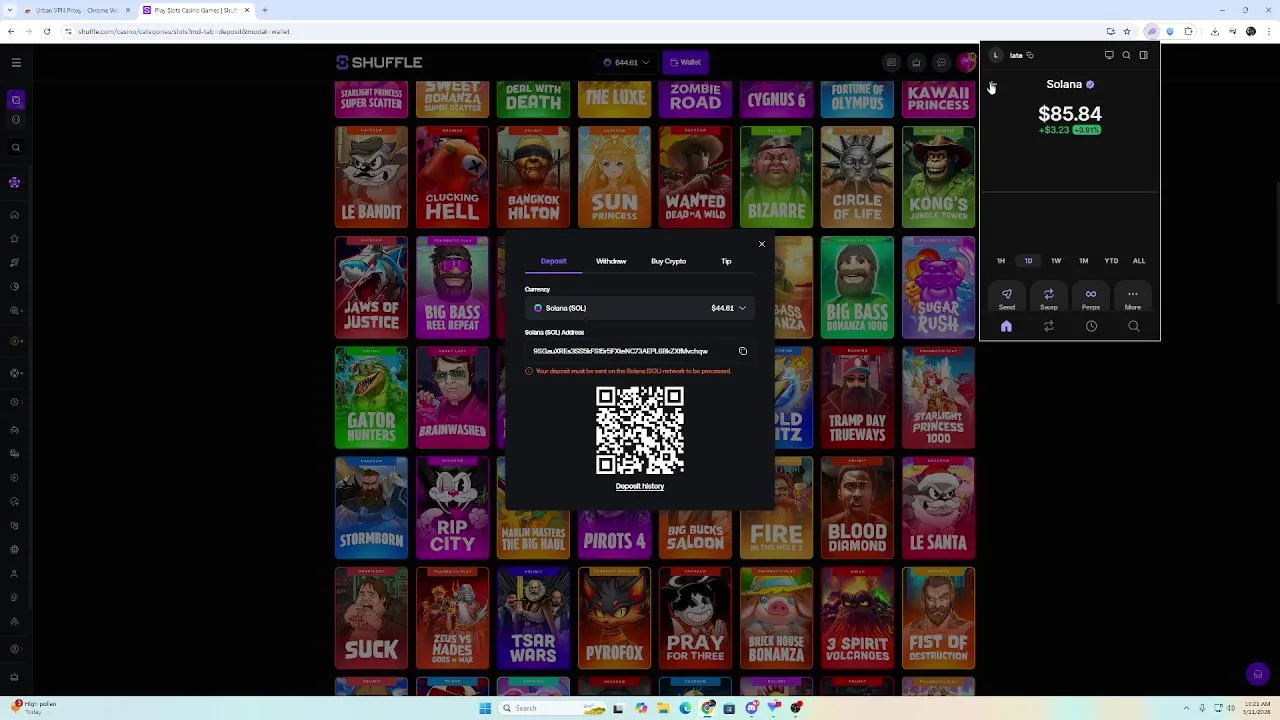
Task: Select the casino dice sidebar icon
Action: pyautogui.click(x=15, y=100)
